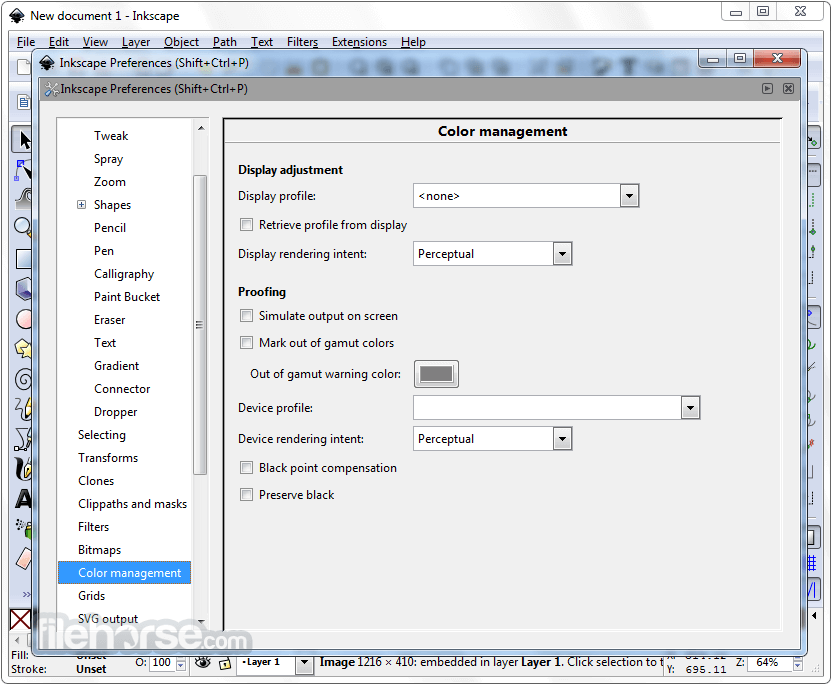Open the Display profile dropdown
The width and height of the screenshot is (832, 685).
(629, 196)
